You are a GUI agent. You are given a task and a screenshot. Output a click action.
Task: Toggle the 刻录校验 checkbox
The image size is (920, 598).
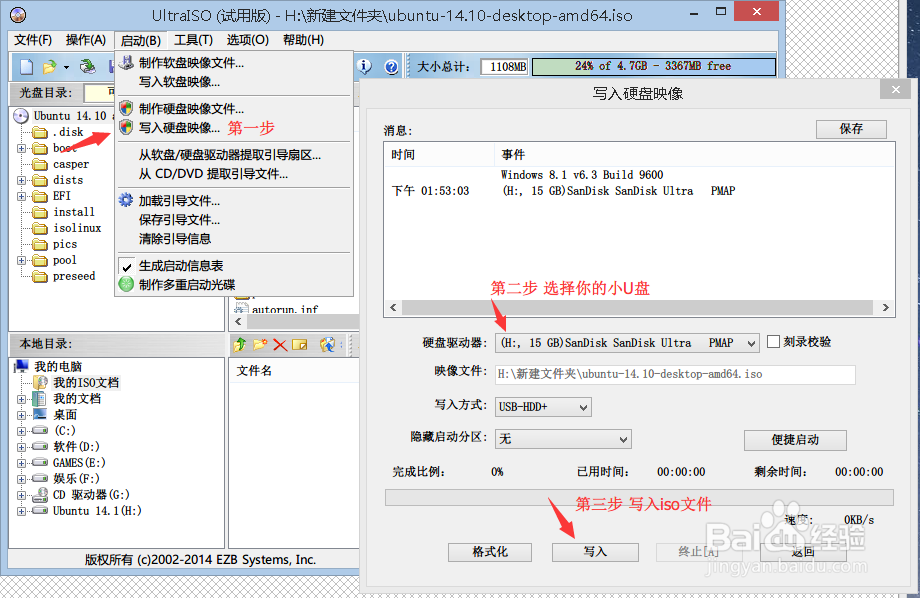pyautogui.click(x=773, y=342)
